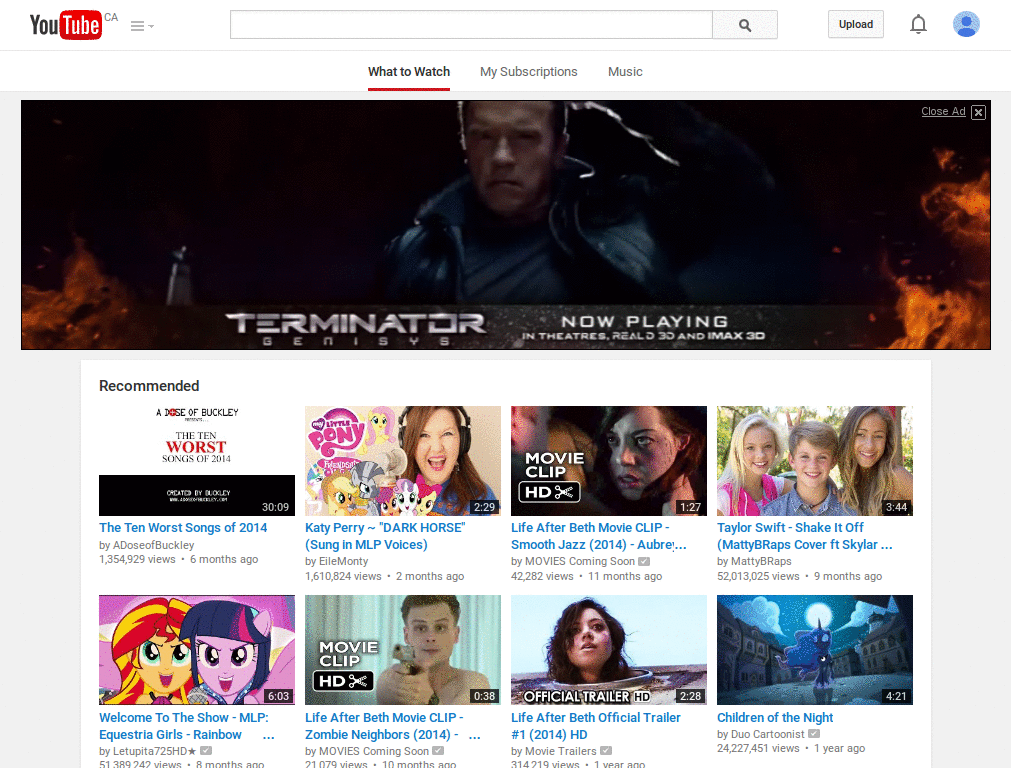Open channel Letupita725HD
Image resolution: width=1024 pixels, height=768 pixels.
click(154, 752)
